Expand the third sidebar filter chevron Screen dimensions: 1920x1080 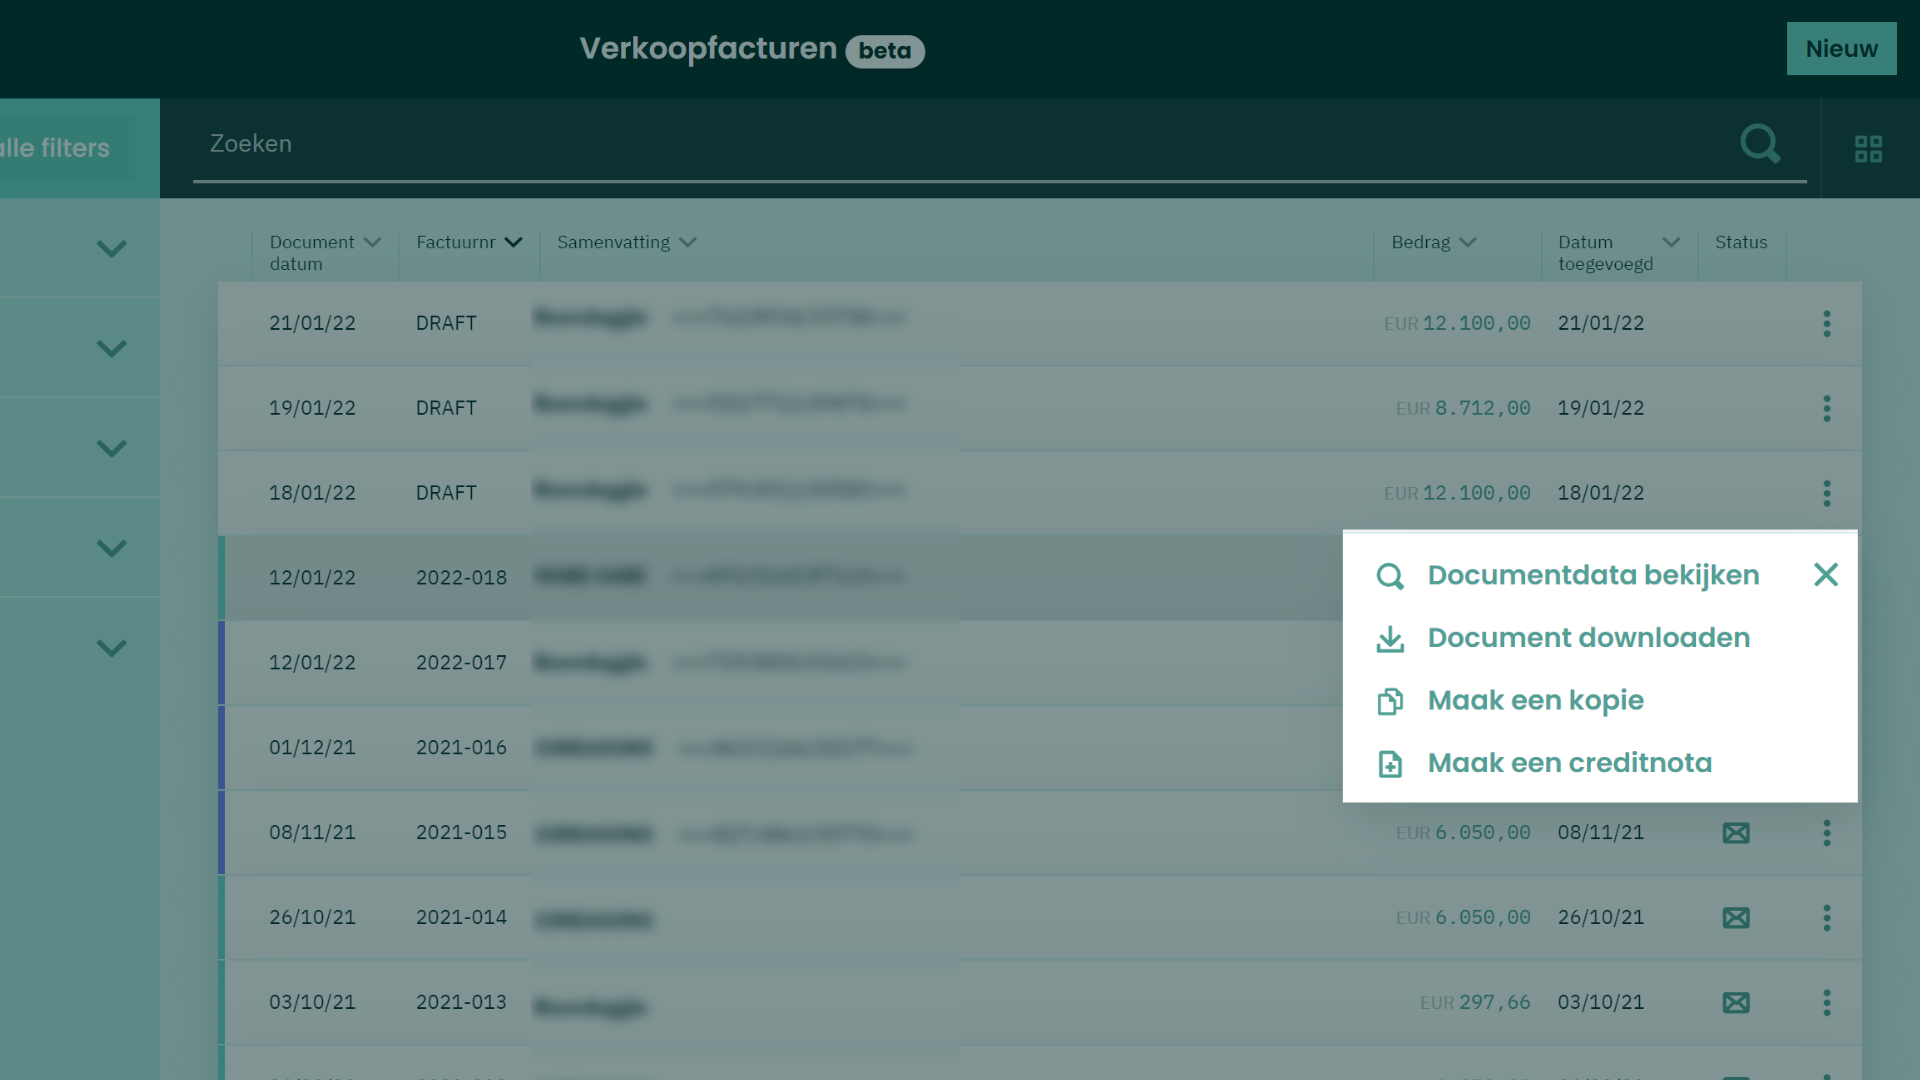111,448
